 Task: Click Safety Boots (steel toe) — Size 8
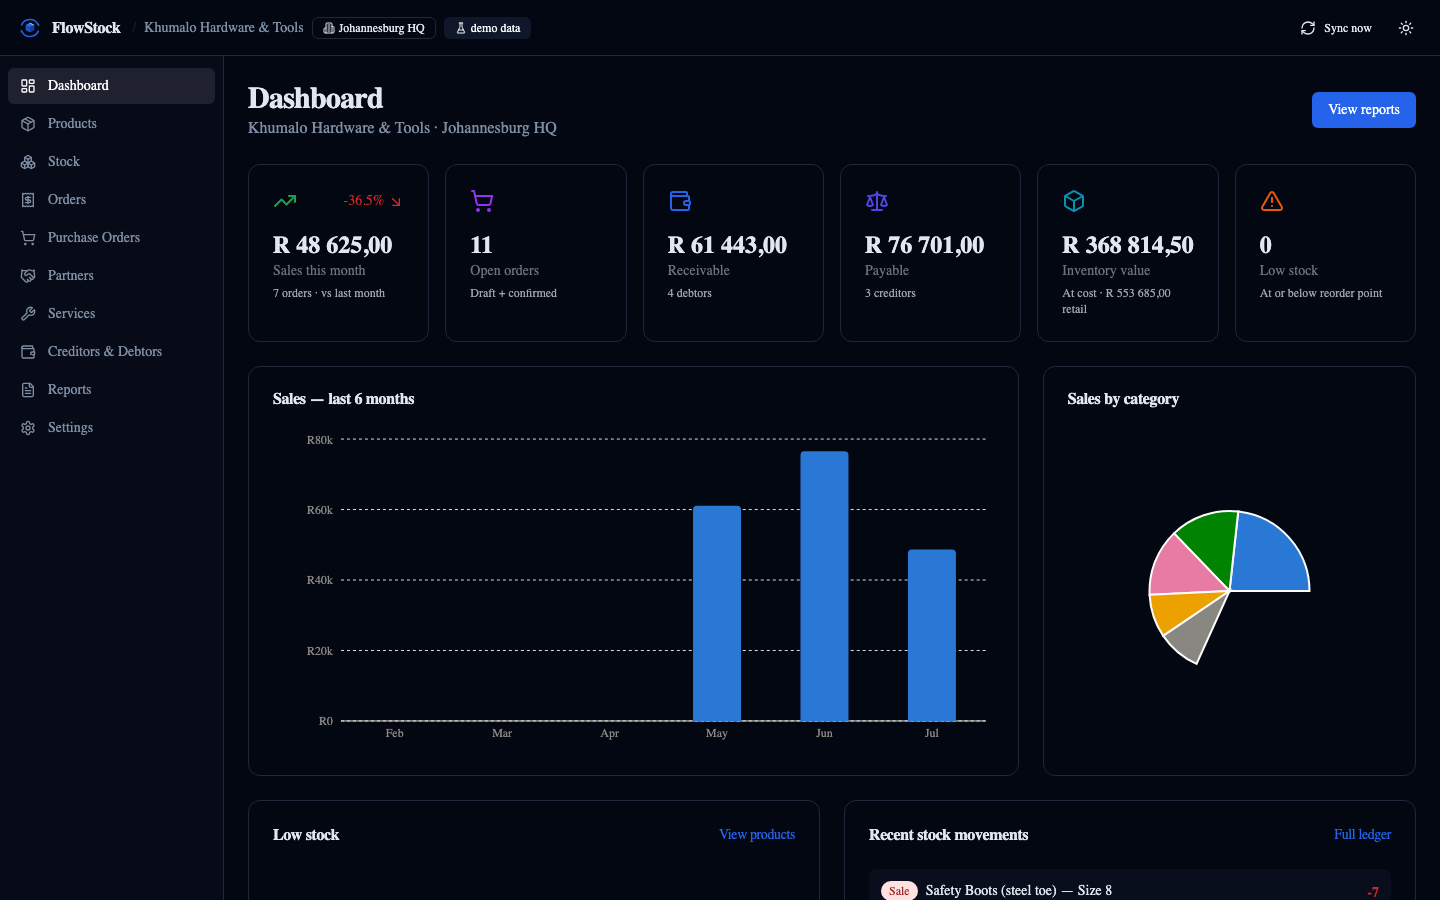[1018, 891]
